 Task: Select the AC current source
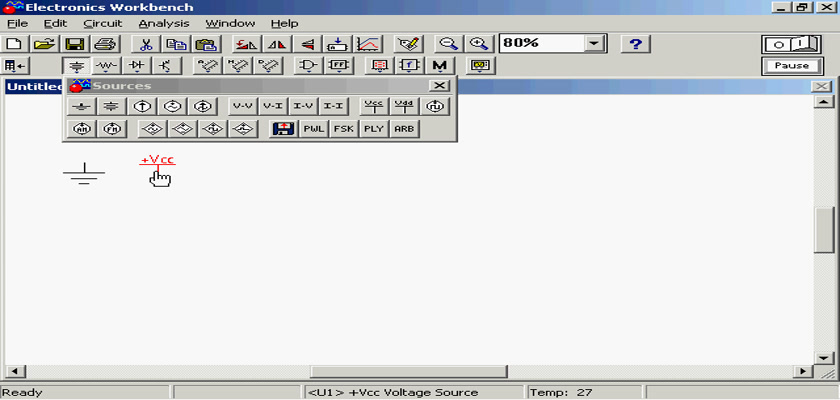(x=202, y=107)
